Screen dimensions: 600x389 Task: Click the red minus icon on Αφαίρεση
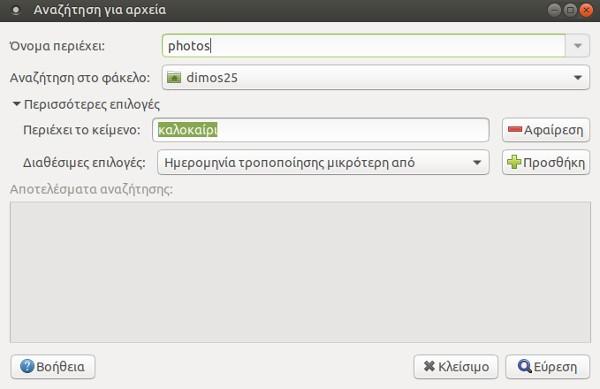click(x=515, y=130)
